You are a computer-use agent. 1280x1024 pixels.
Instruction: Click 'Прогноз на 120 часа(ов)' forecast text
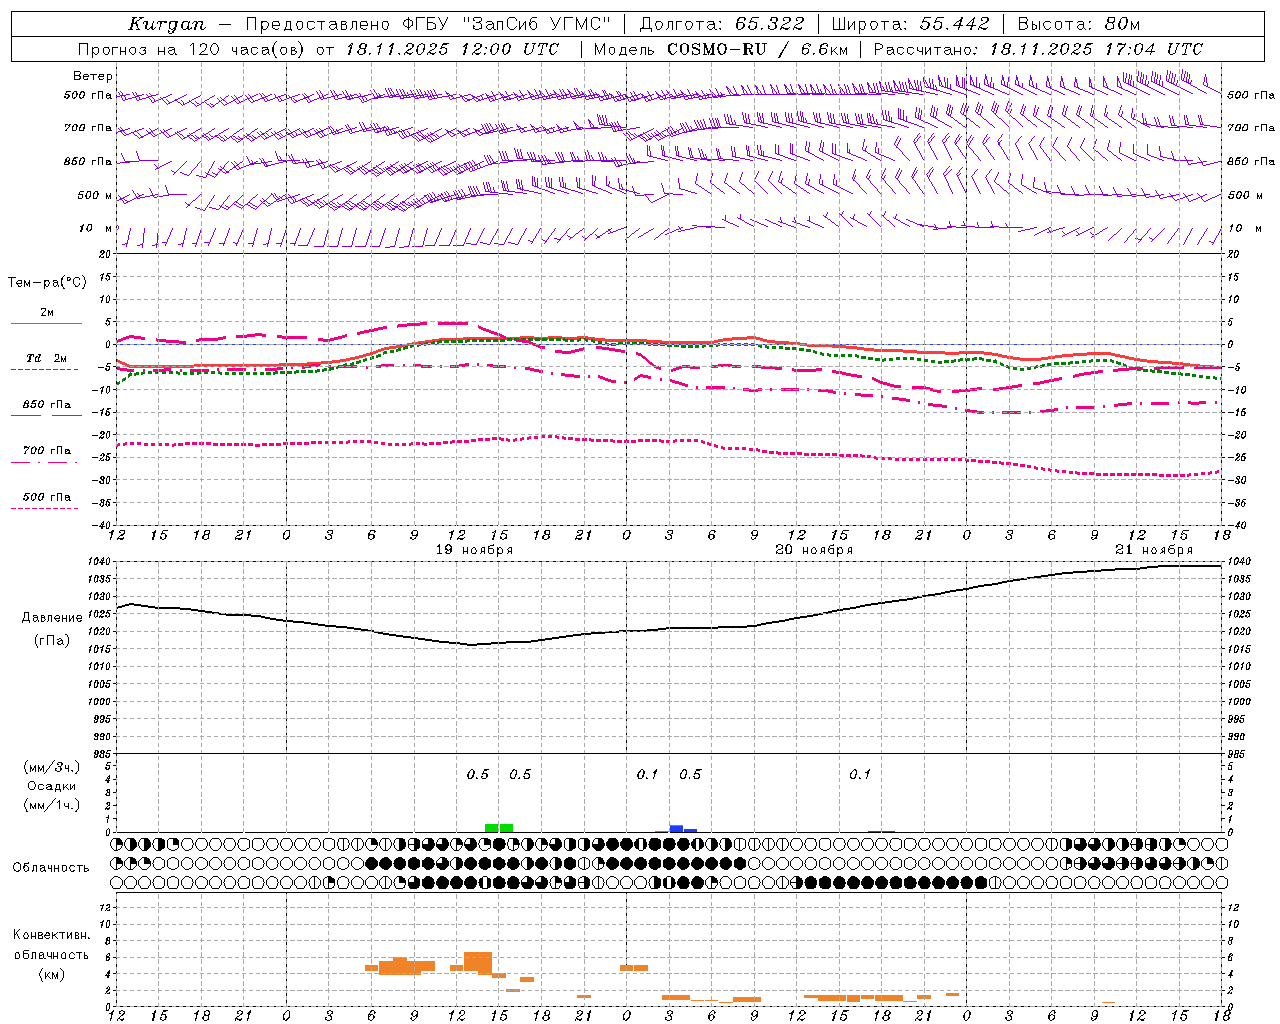[192, 49]
